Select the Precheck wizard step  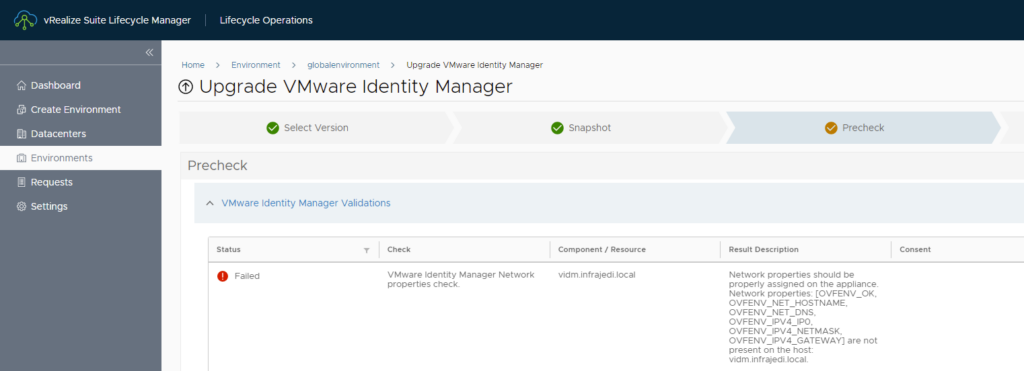[855, 128]
